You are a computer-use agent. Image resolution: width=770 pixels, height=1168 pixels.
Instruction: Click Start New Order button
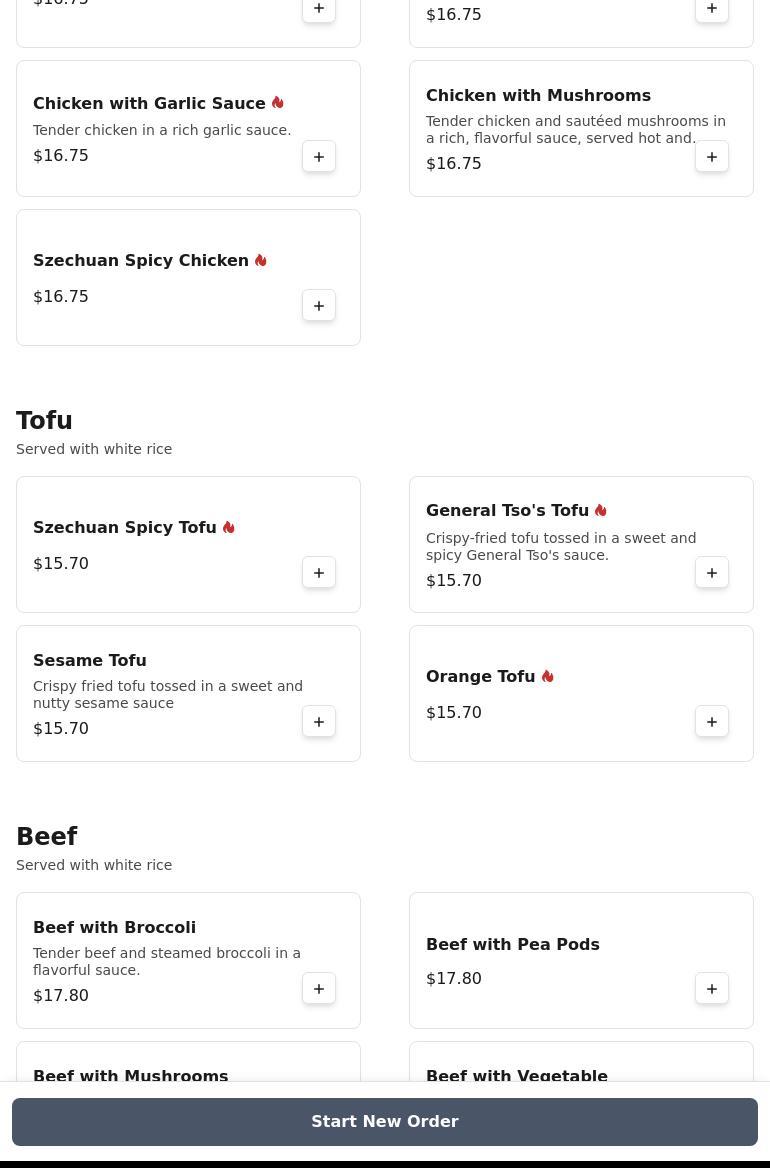tap(385, 1122)
